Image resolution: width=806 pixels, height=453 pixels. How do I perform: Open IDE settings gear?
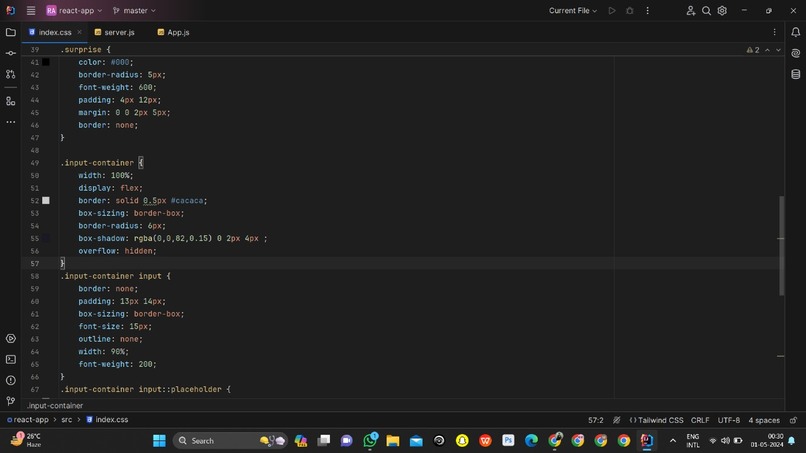coord(722,10)
